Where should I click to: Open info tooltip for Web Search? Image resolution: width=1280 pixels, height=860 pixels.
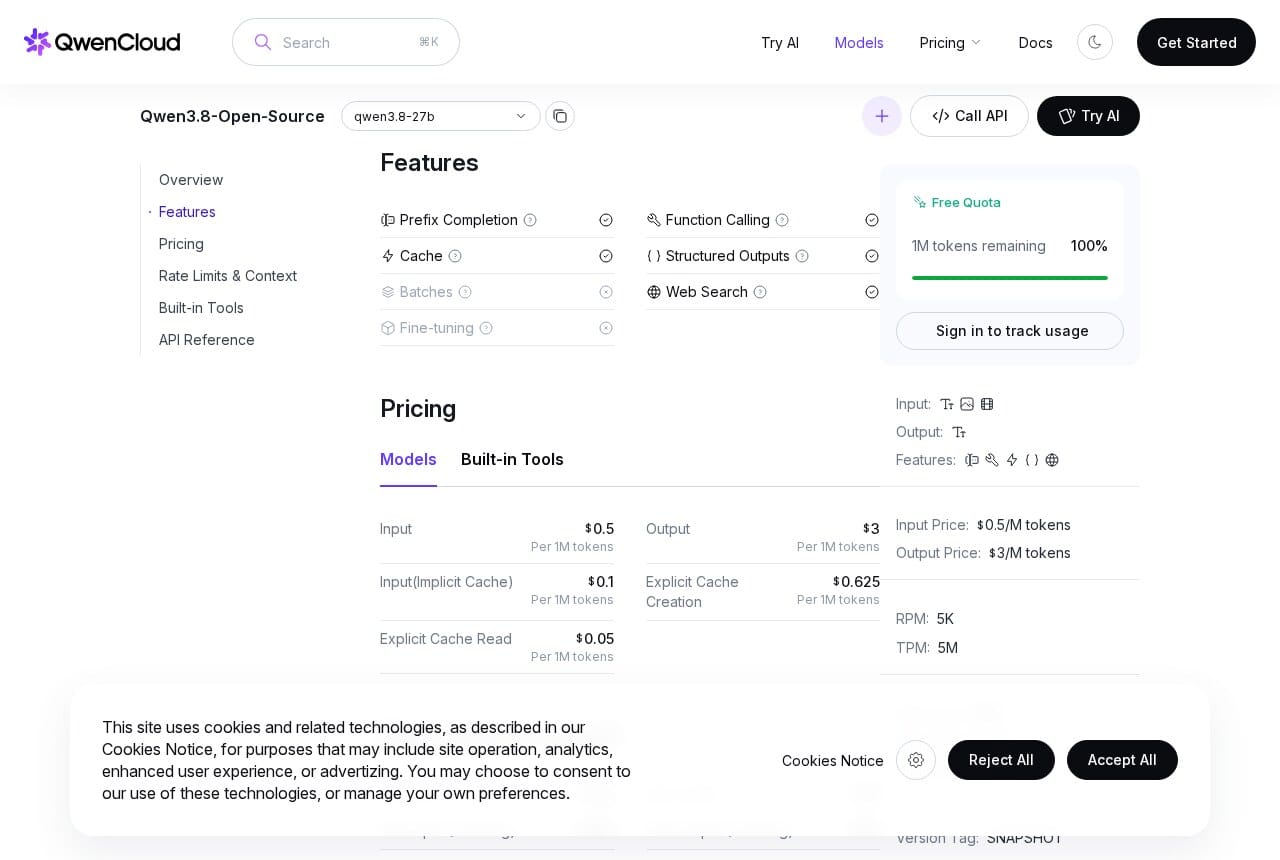click(x=760, y=292)
